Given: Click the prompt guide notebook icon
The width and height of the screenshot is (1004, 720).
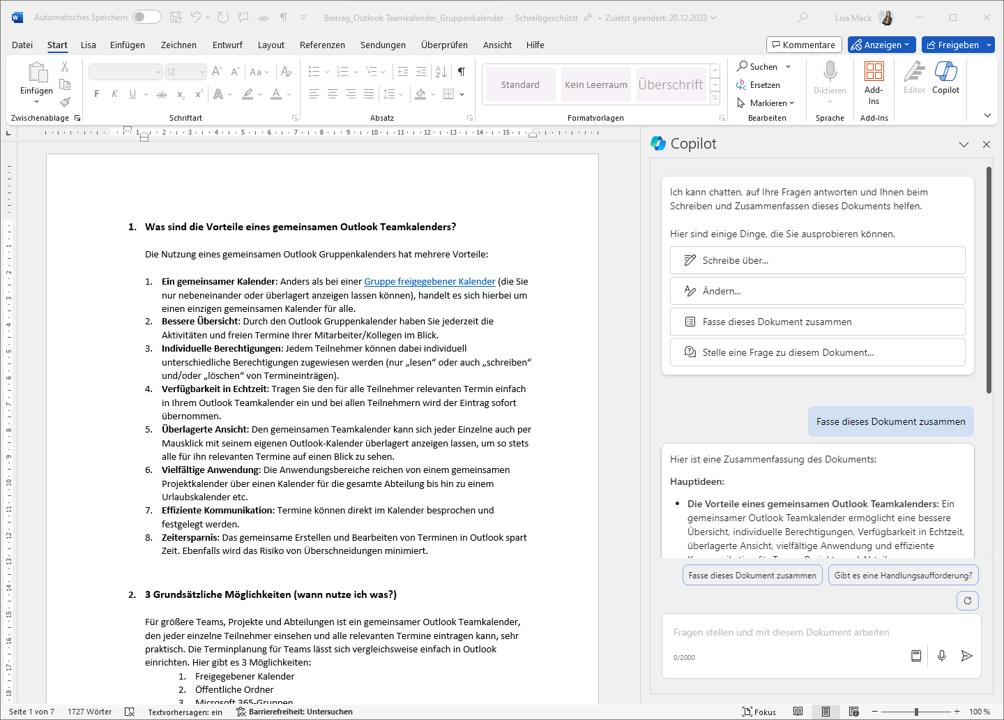Looking at the screenshot, I should (916, 655).
